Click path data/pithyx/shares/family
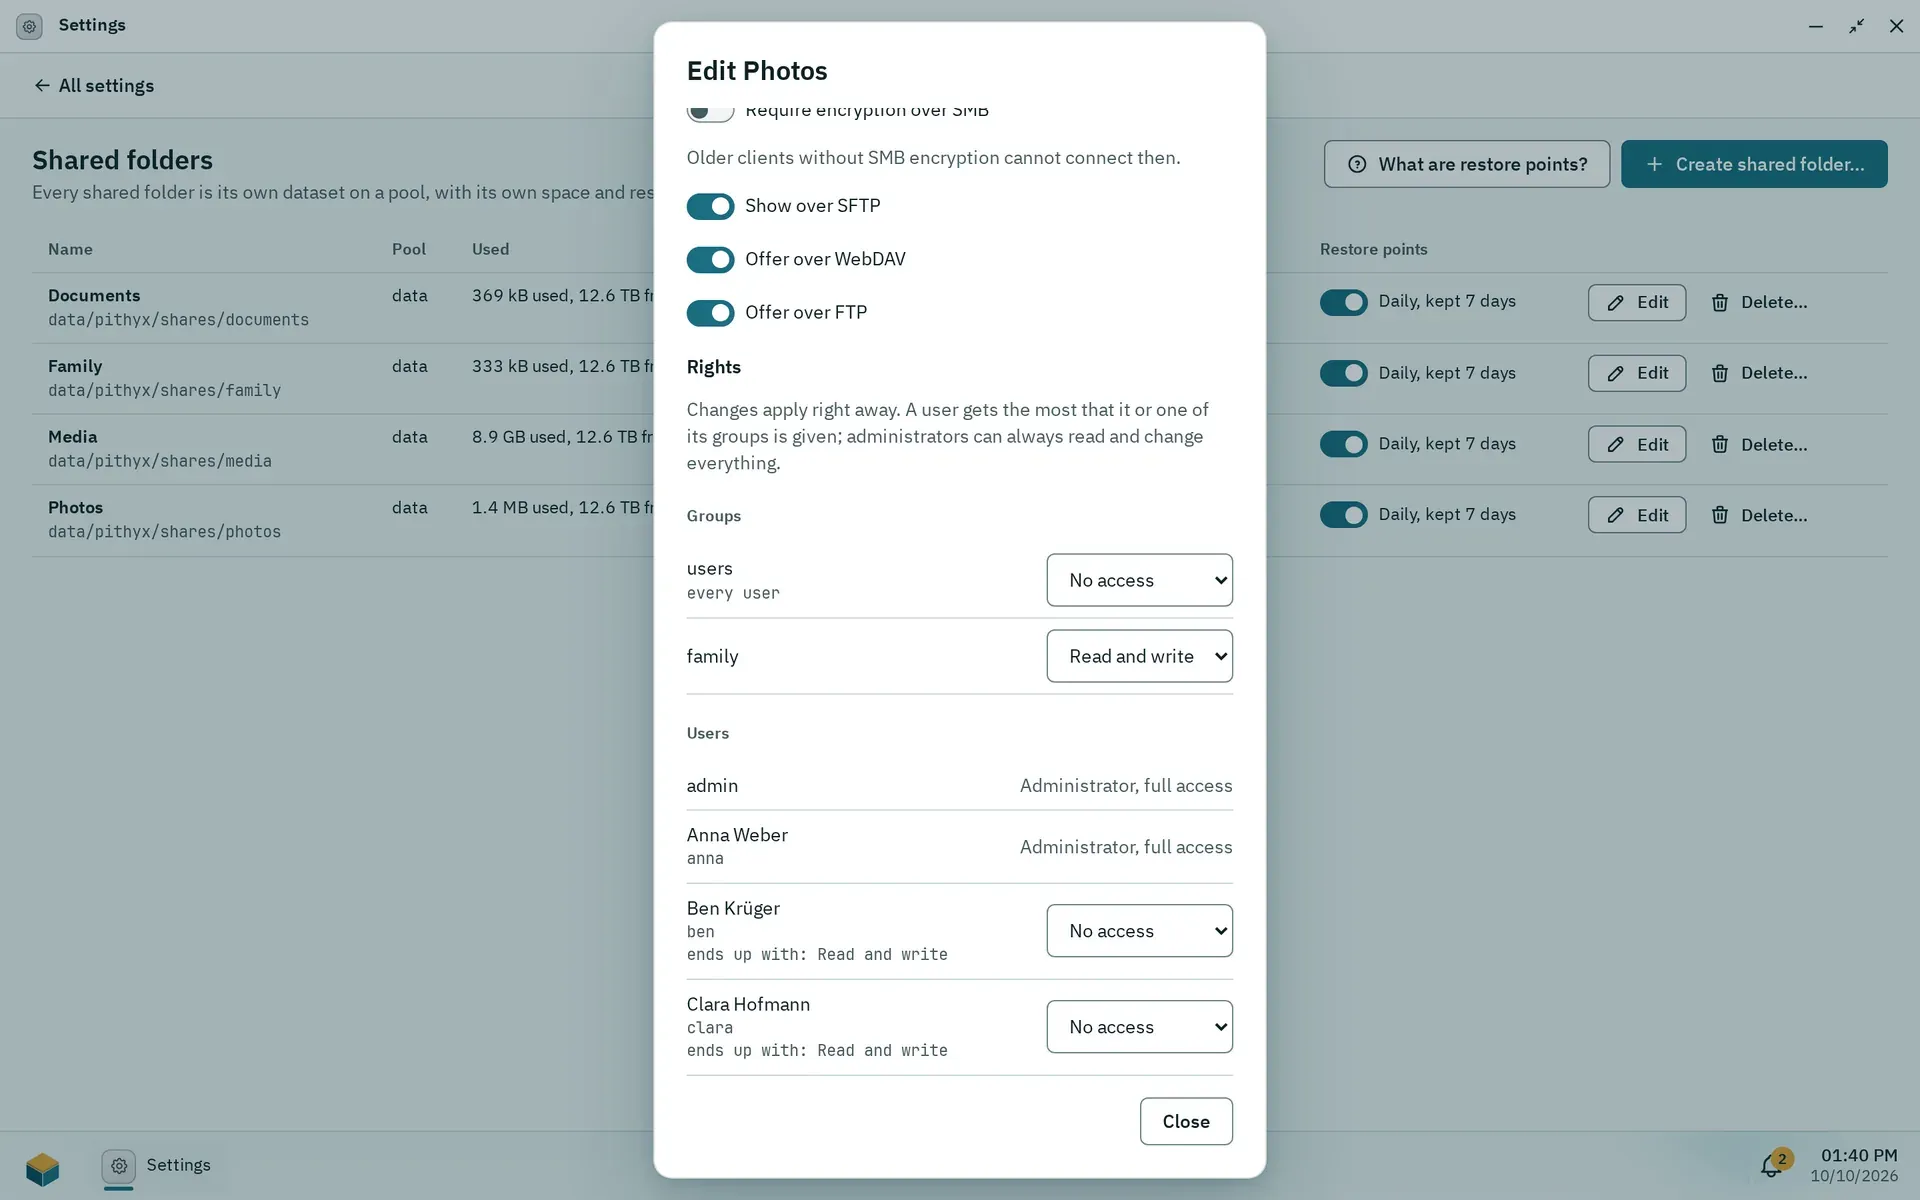 click(164, 391)
